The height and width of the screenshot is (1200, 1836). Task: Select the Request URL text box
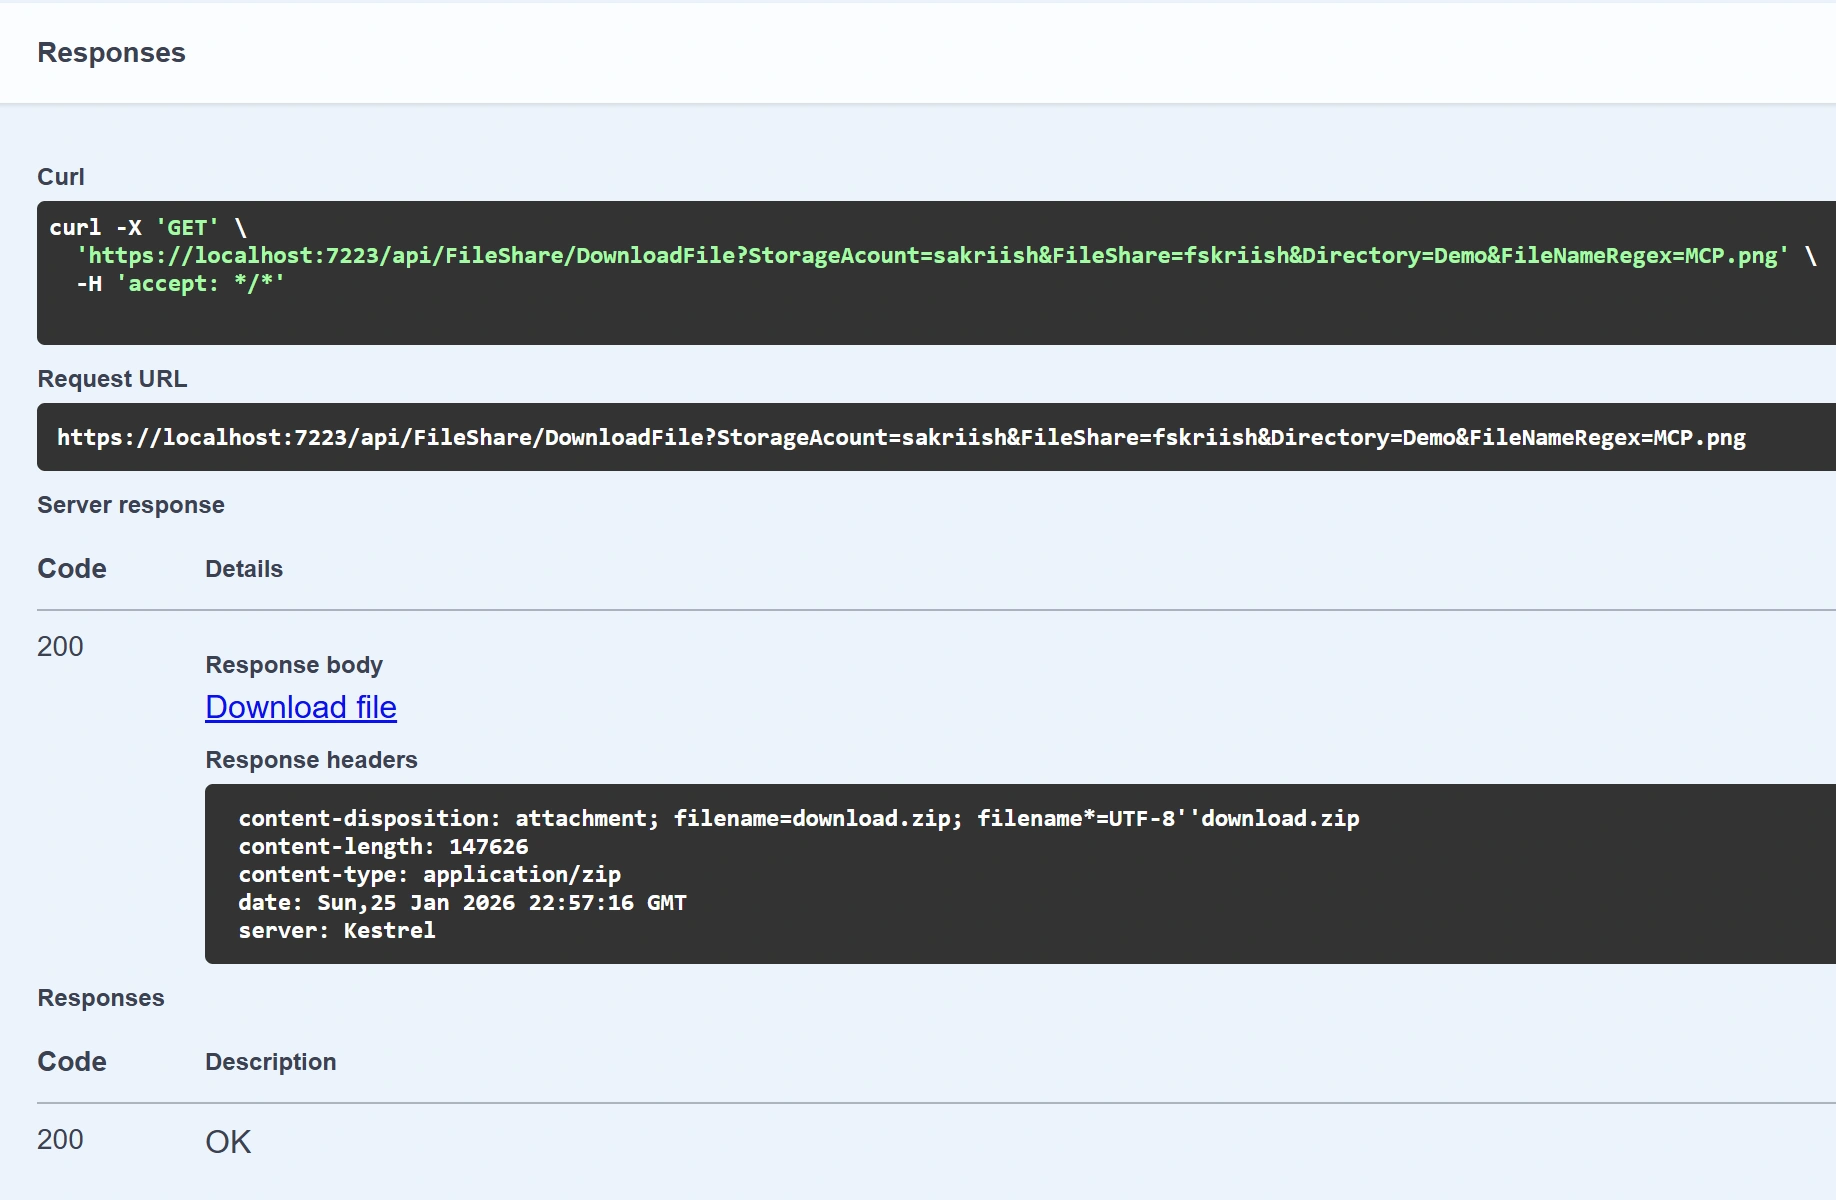coord(936,437)
